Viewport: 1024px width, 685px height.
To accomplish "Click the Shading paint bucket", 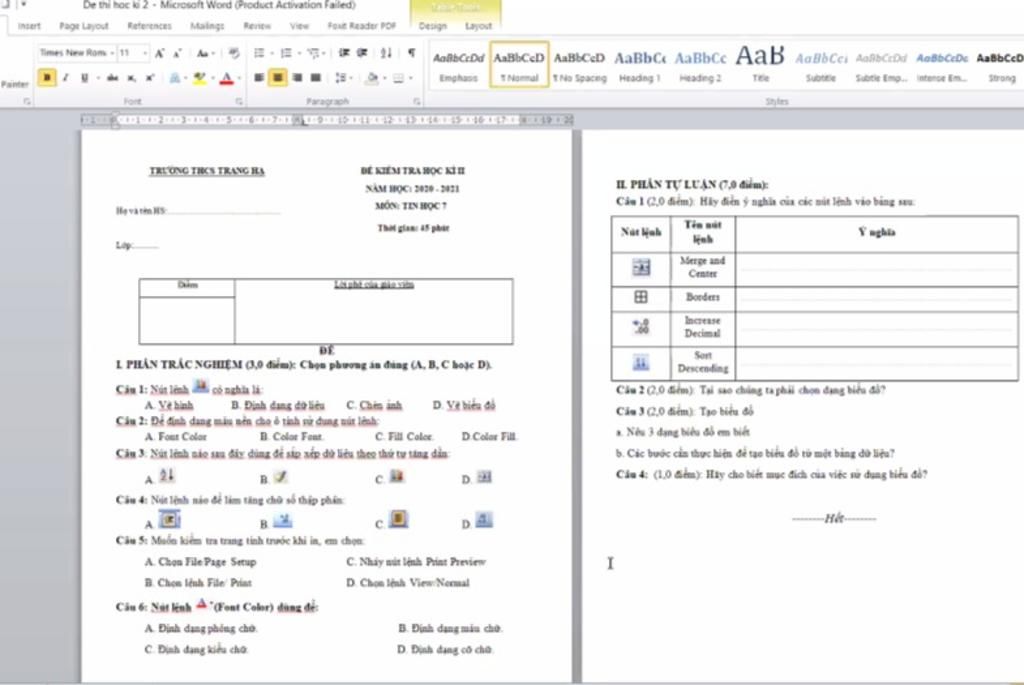I will click(372, 78).
